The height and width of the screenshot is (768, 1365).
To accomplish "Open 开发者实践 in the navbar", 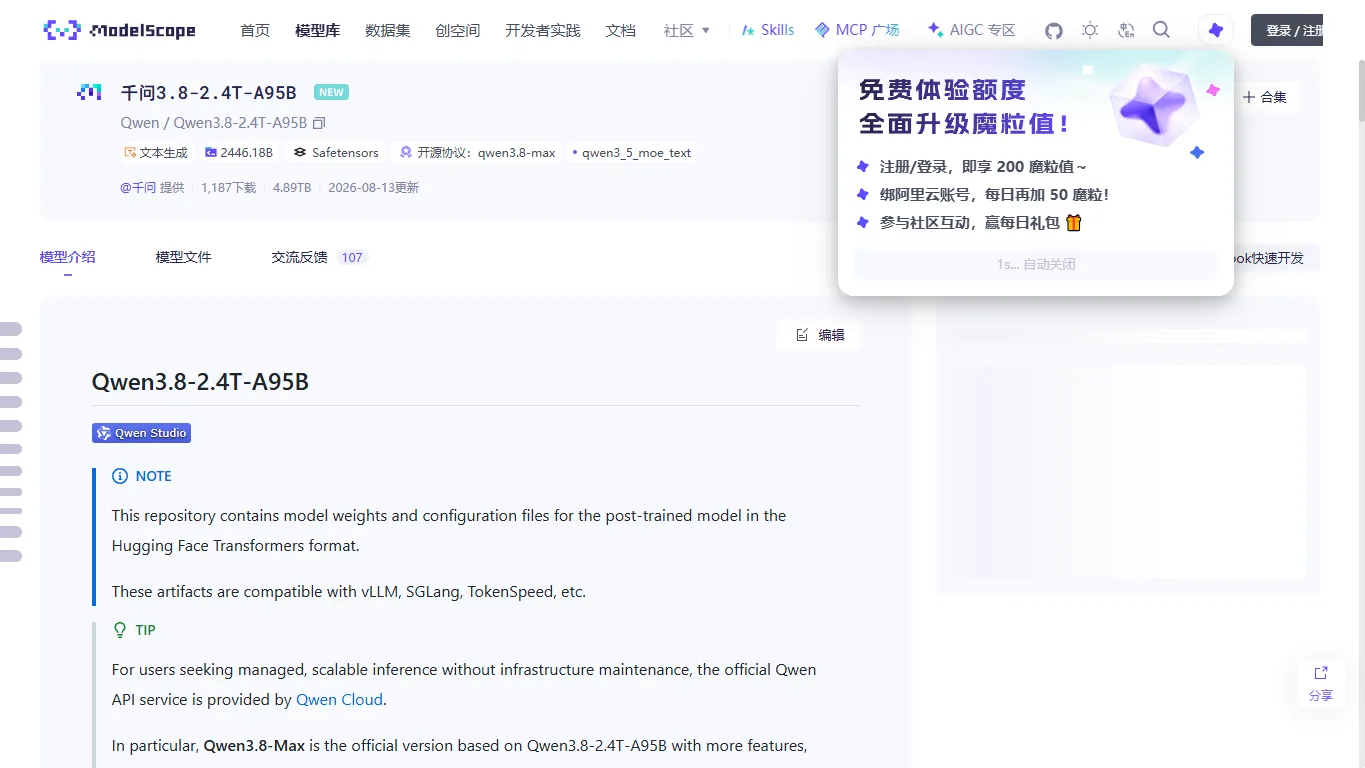I will coord(543,31).
